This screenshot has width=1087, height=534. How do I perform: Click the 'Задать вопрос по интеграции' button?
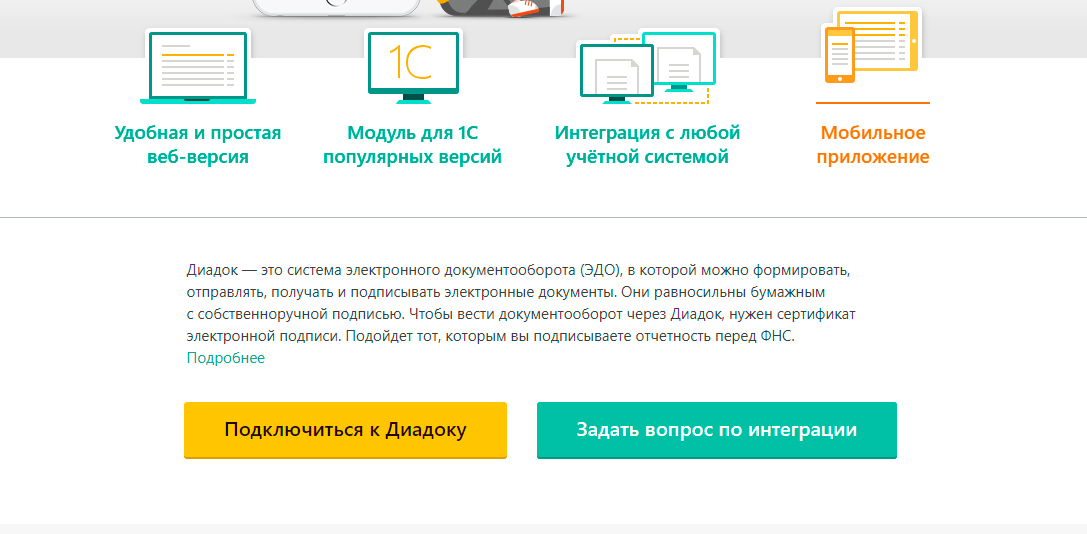click(x=717, y=430)
